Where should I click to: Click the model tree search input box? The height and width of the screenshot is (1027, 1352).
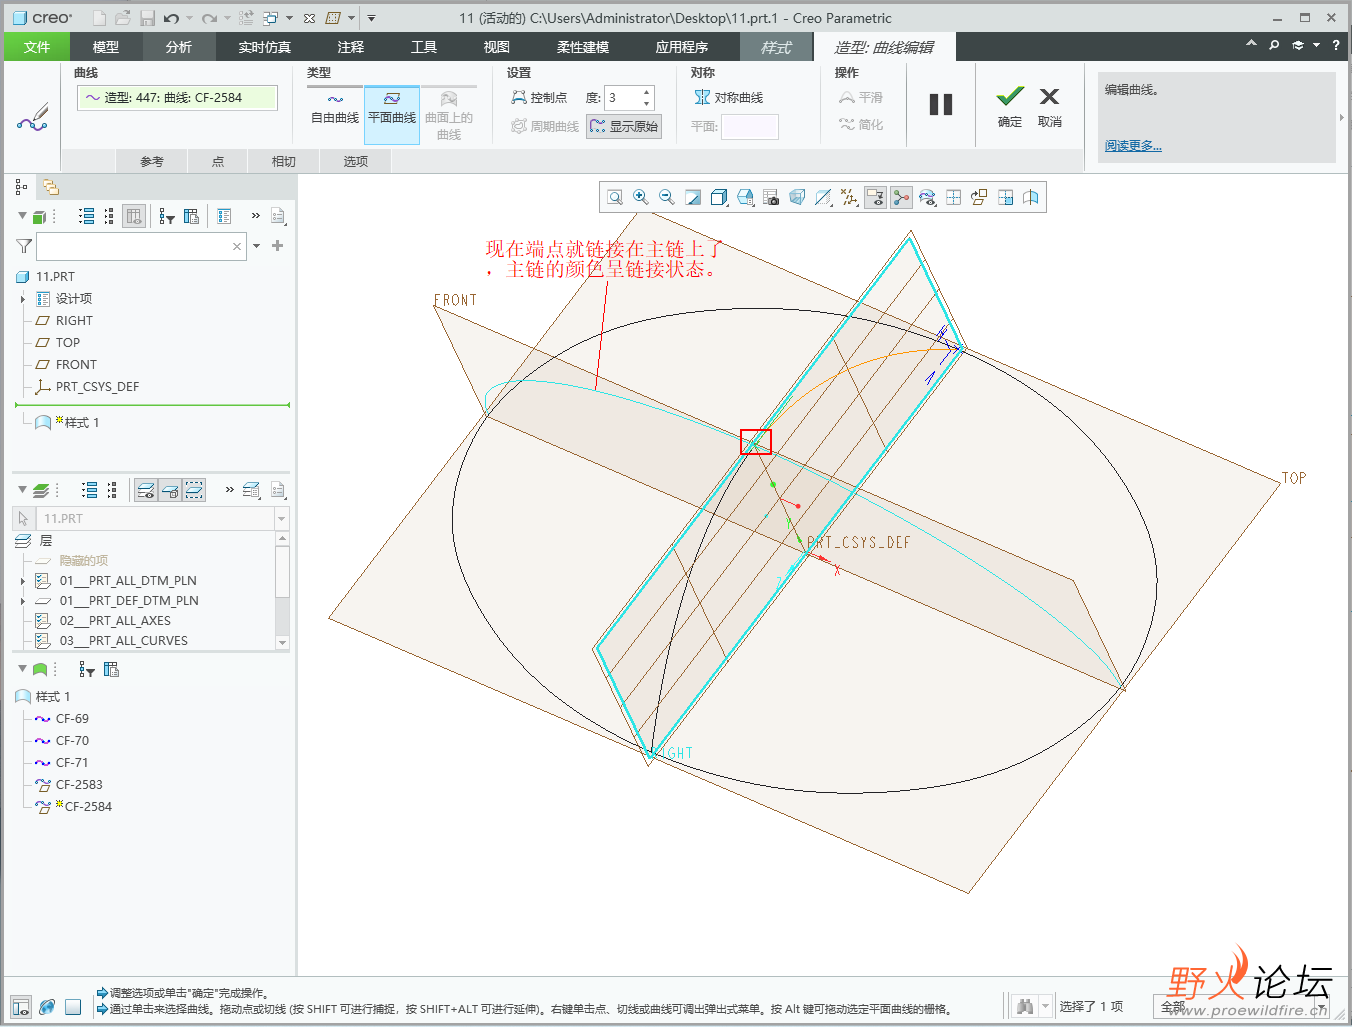[x=140, y=246]
